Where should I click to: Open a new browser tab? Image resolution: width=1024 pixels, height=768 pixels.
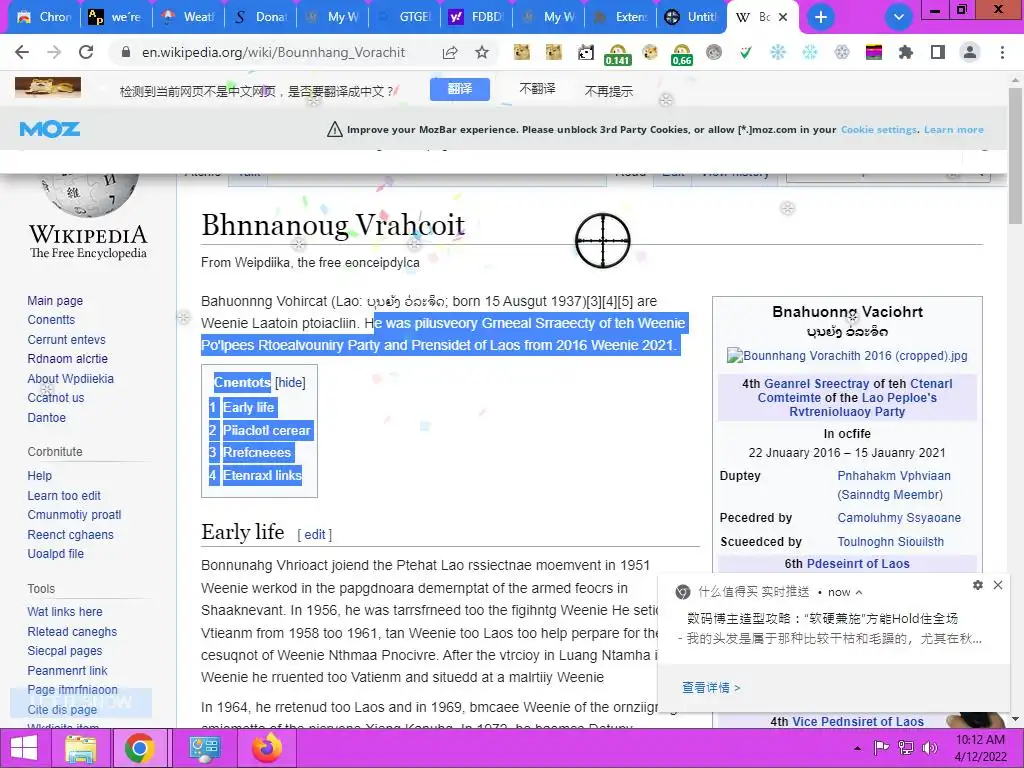821,17
